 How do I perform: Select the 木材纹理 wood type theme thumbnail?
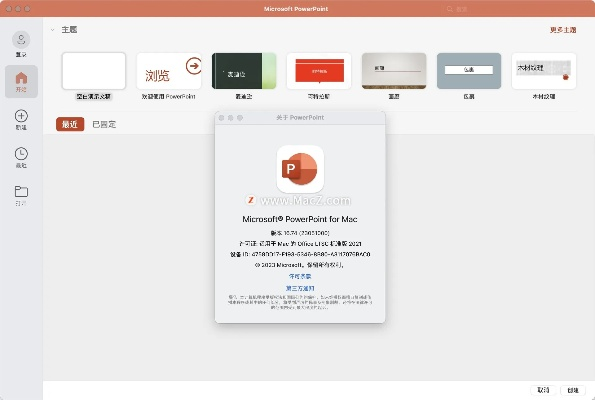[544, 71]
